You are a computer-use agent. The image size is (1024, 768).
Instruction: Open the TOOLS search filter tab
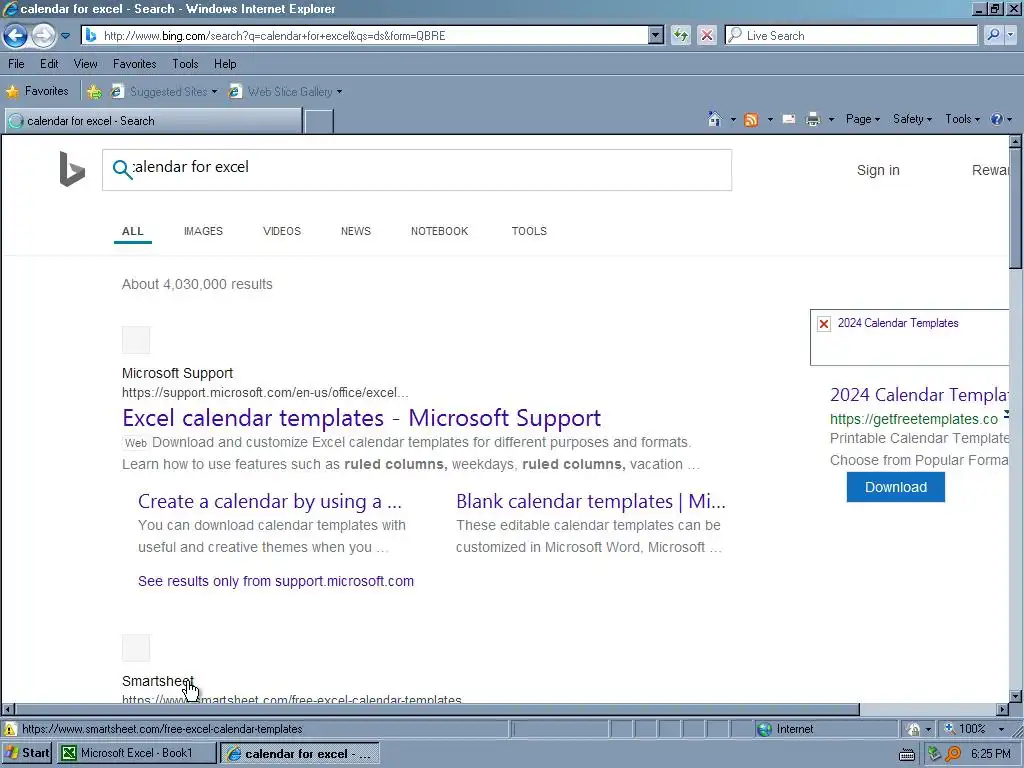pos(529,231)
